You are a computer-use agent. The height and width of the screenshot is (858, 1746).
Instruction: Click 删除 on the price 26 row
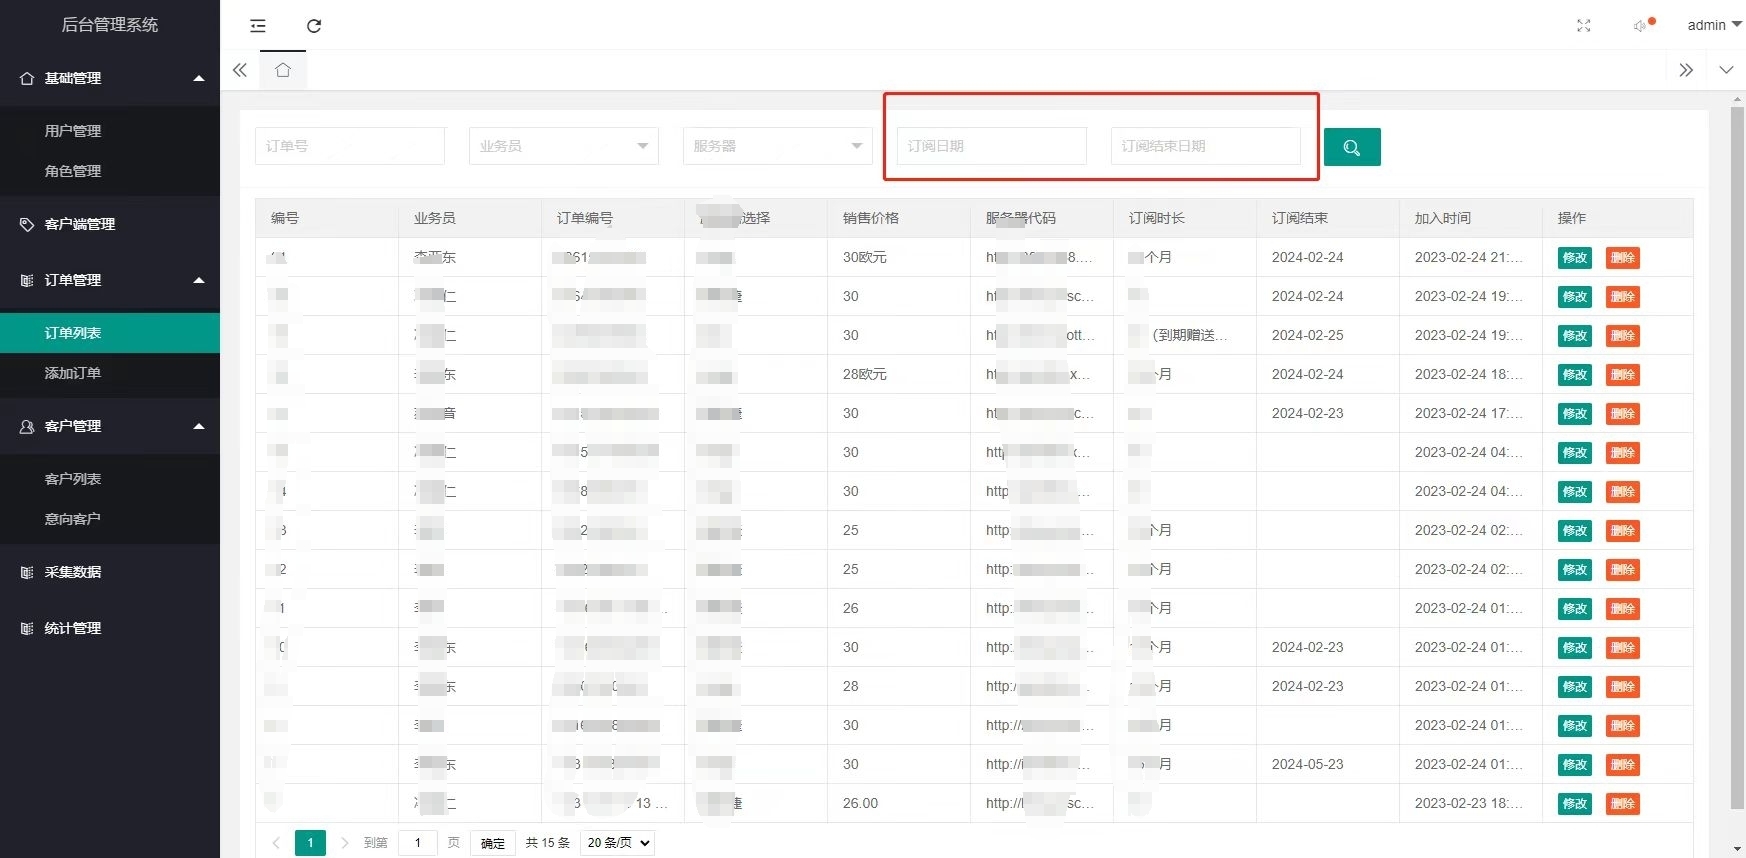coord(1623,609)
